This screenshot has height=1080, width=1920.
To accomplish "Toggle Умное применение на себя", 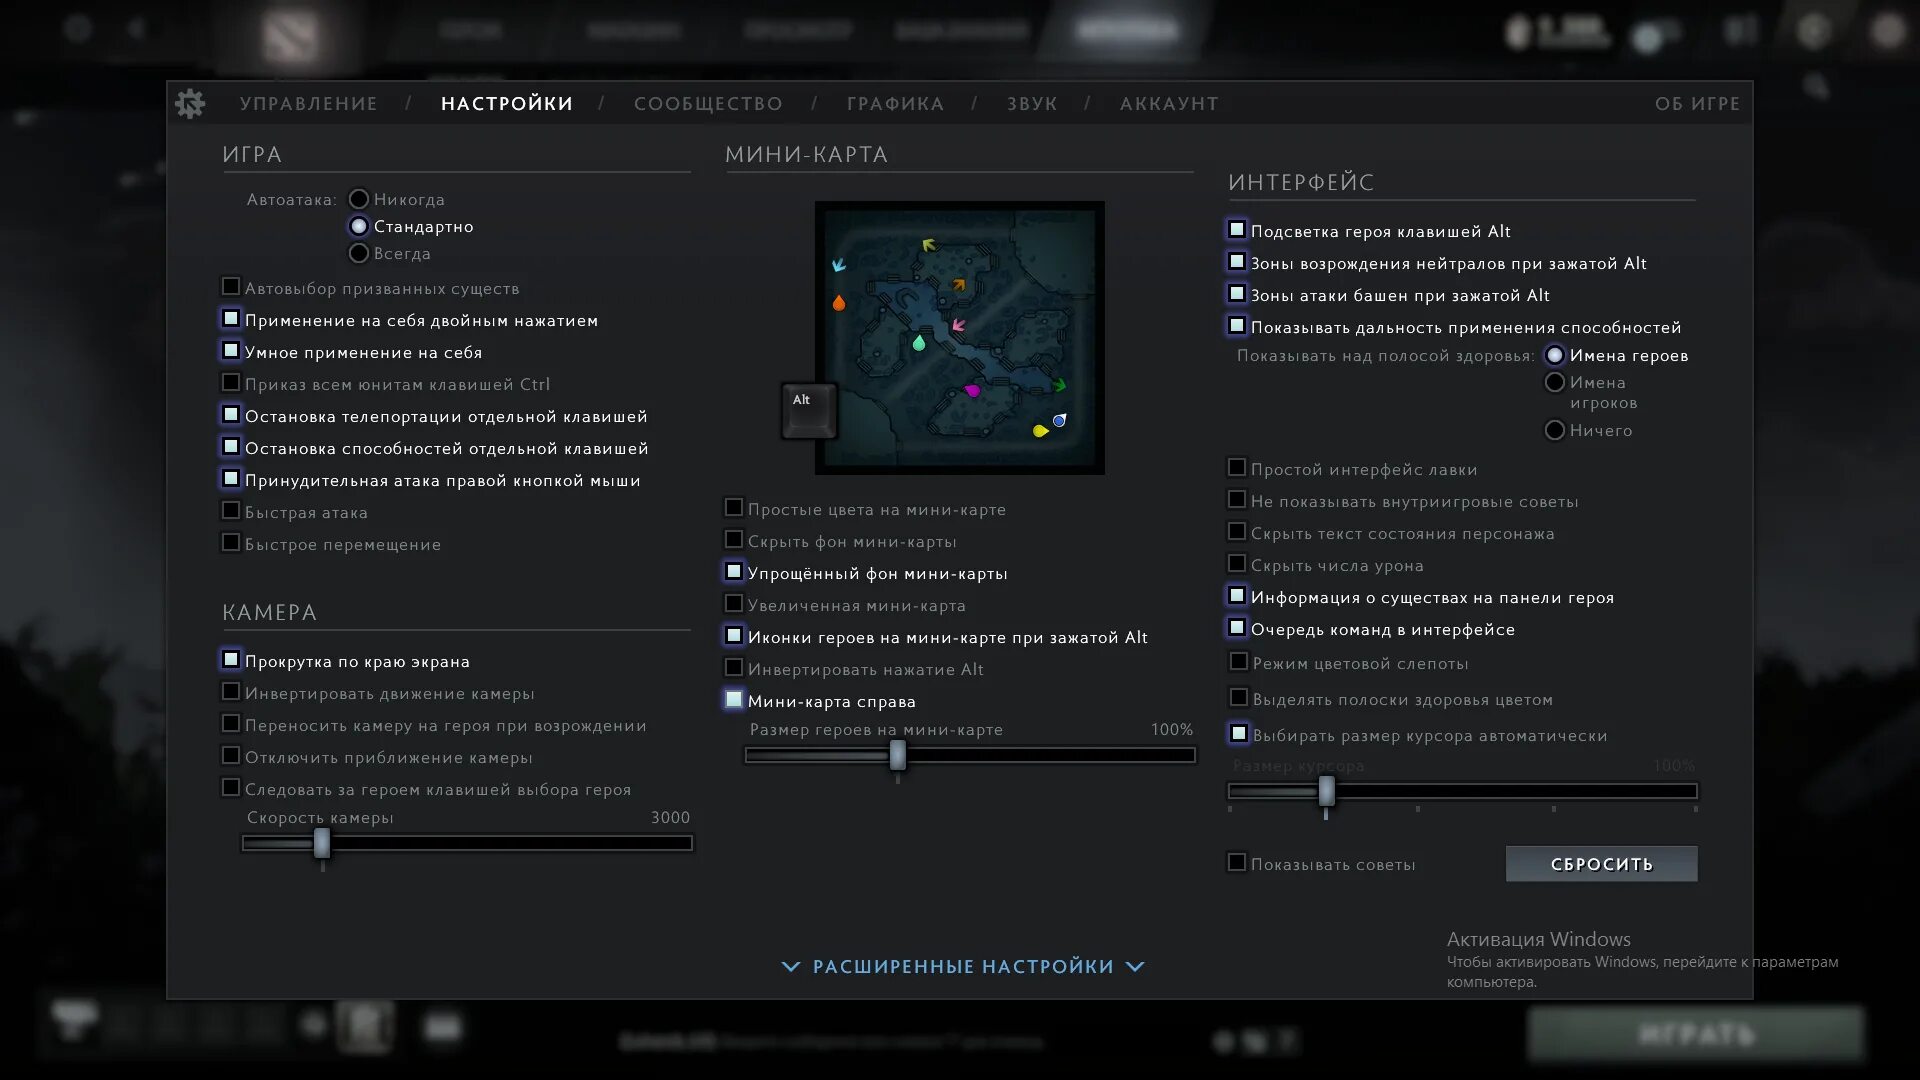I will click(231, 351).
